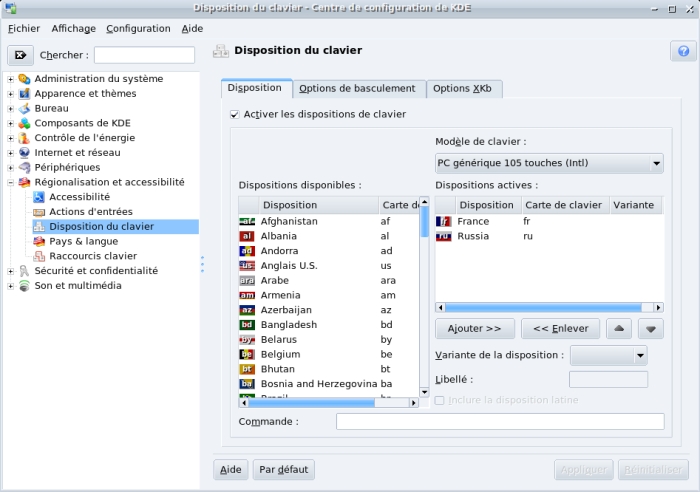Click the Commande text input field
The image size is (700, 492).
pos(499,422)
